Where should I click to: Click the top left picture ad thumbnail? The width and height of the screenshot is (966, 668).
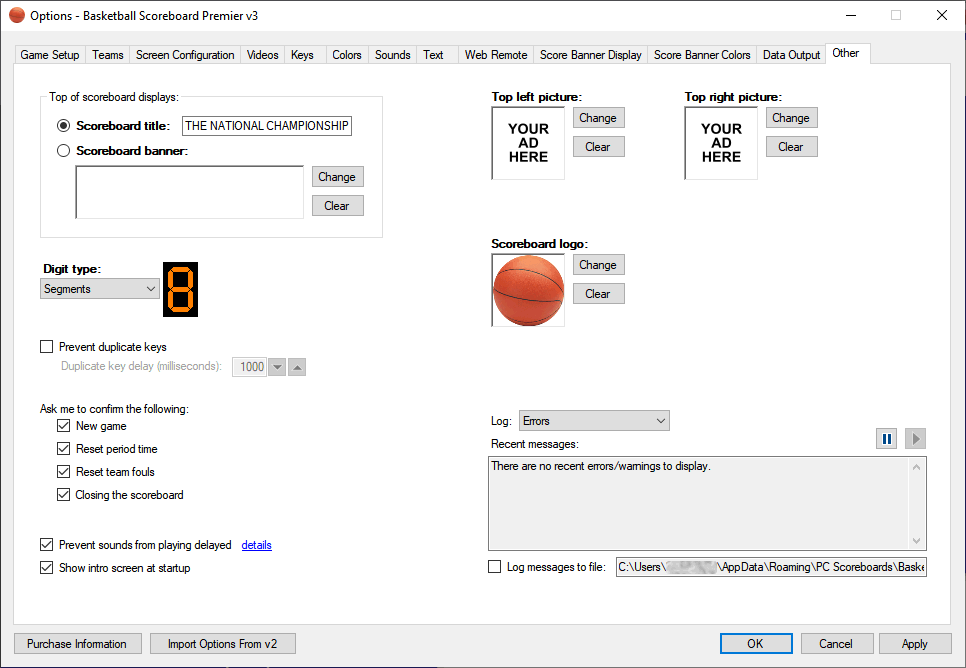point(528,143)
